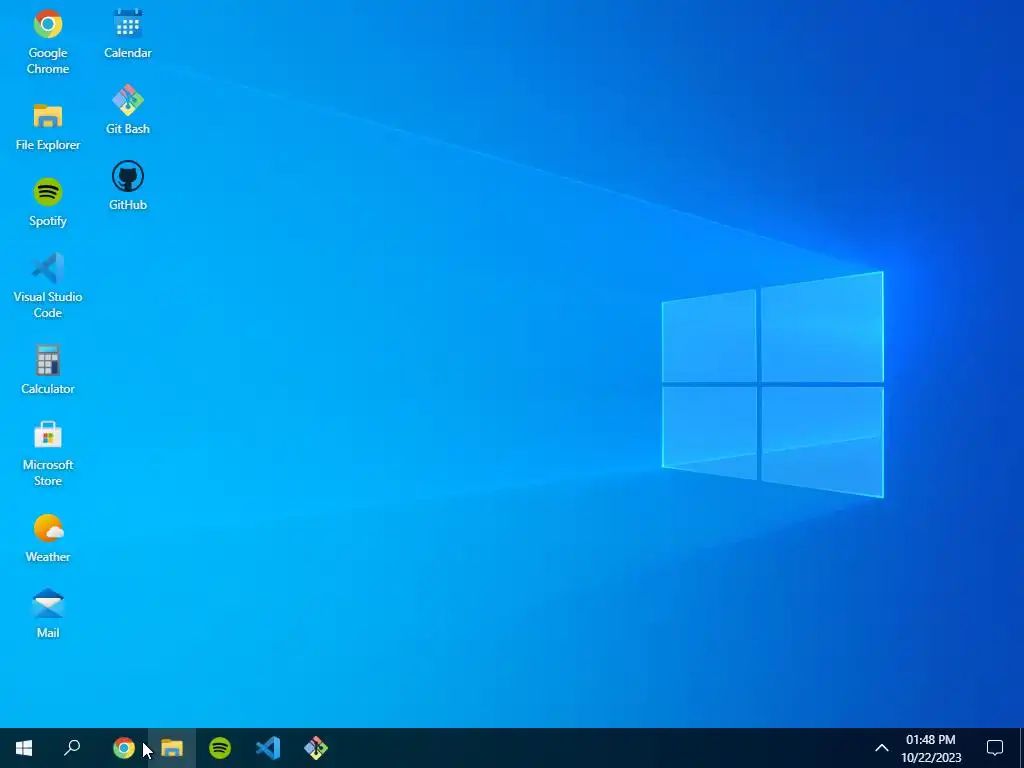Image resolution: width=1024 pixels, height=768 pixels.
Task: Open Spotify from the taskbar
Action: pyautogui.click(x=220, y=748)
